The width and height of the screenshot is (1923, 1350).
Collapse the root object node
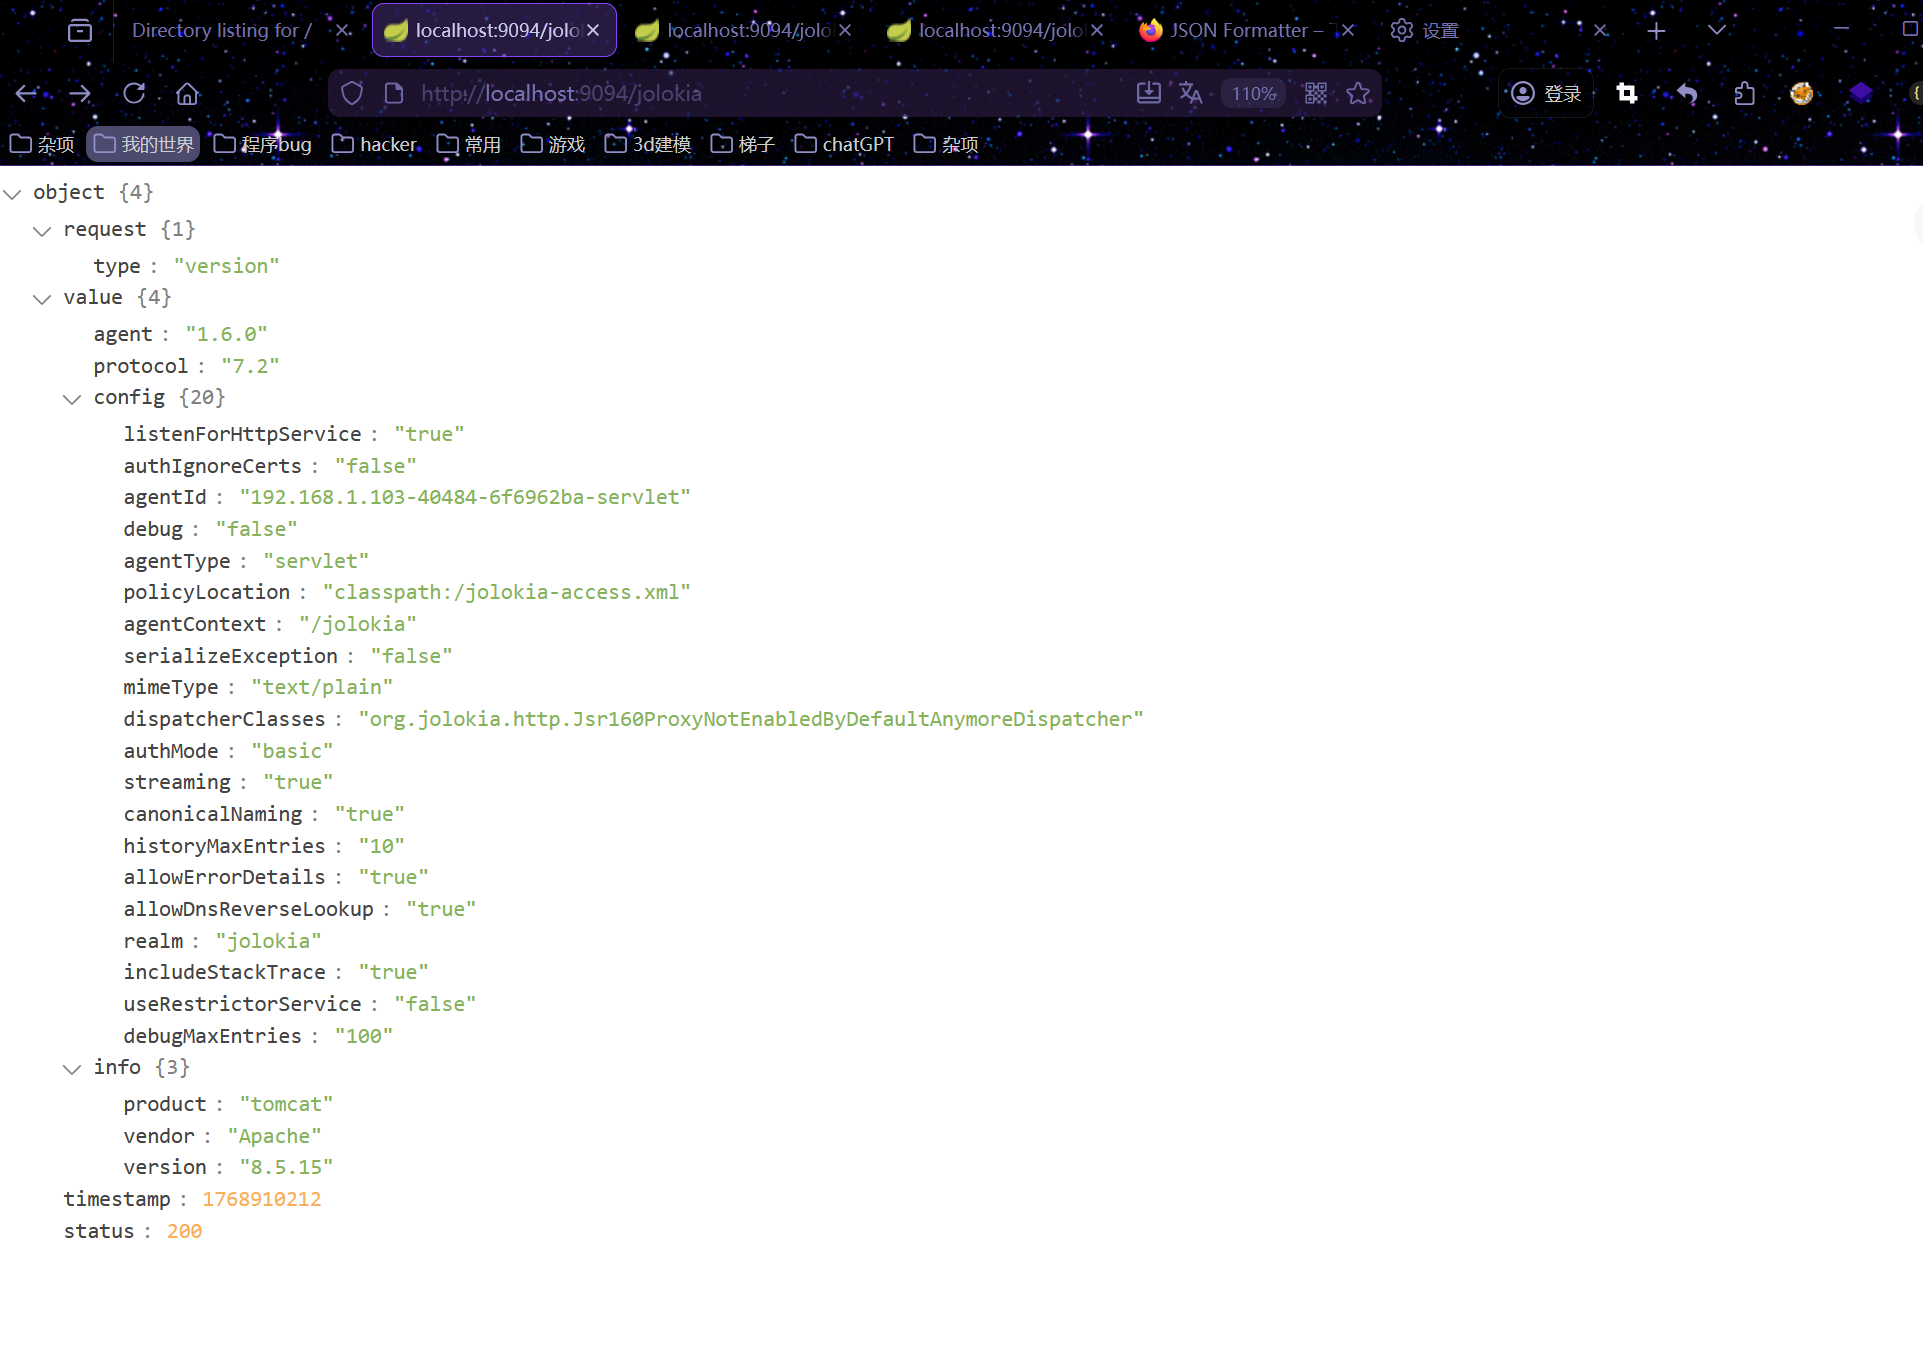pyautogui.click(x=13, y=193)
